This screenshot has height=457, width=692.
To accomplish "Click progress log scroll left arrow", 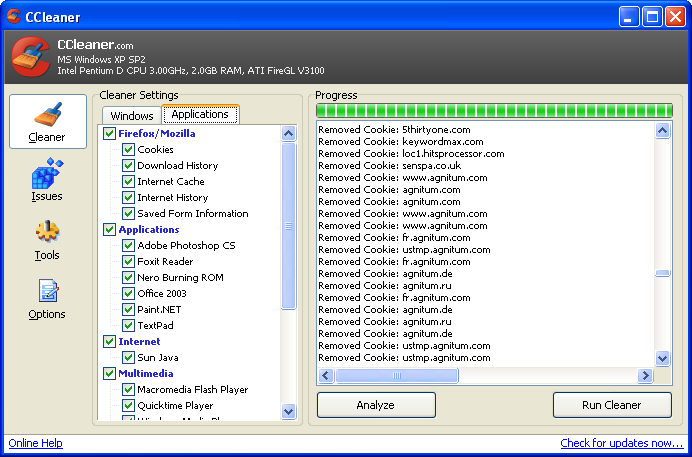I will click(326, 375).
